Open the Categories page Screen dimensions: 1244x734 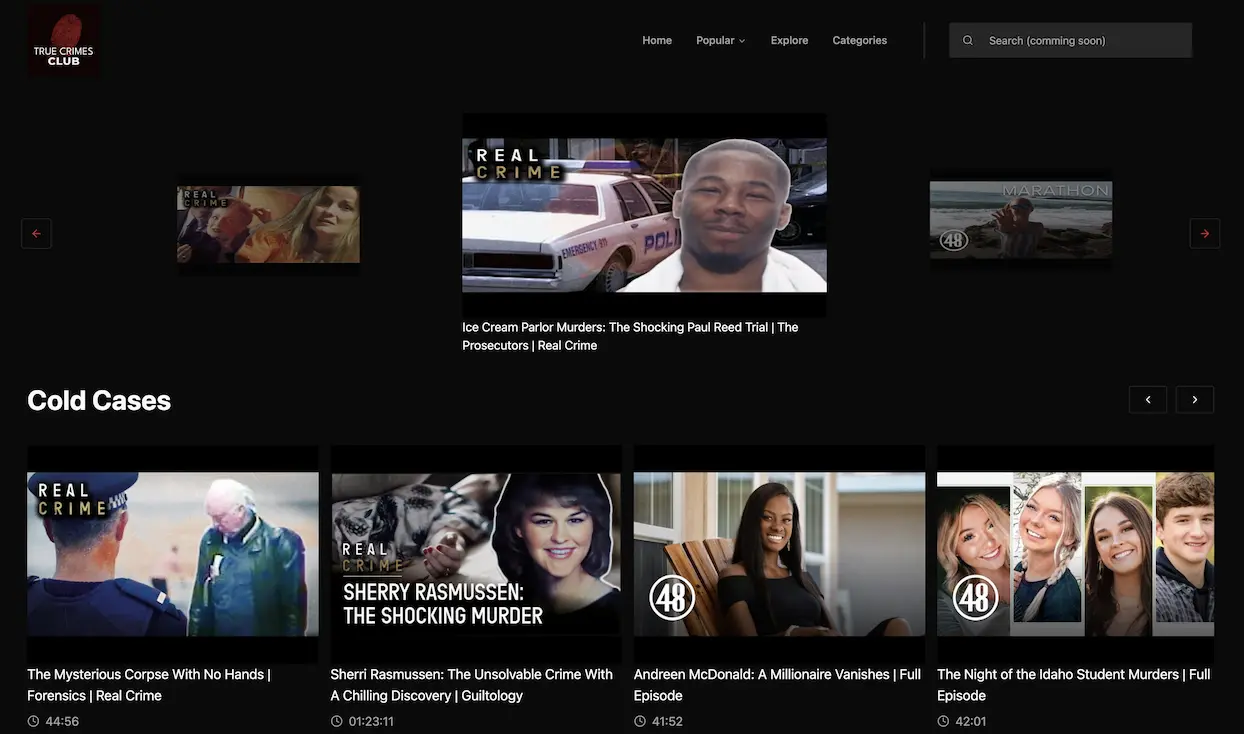coord(860,40)
